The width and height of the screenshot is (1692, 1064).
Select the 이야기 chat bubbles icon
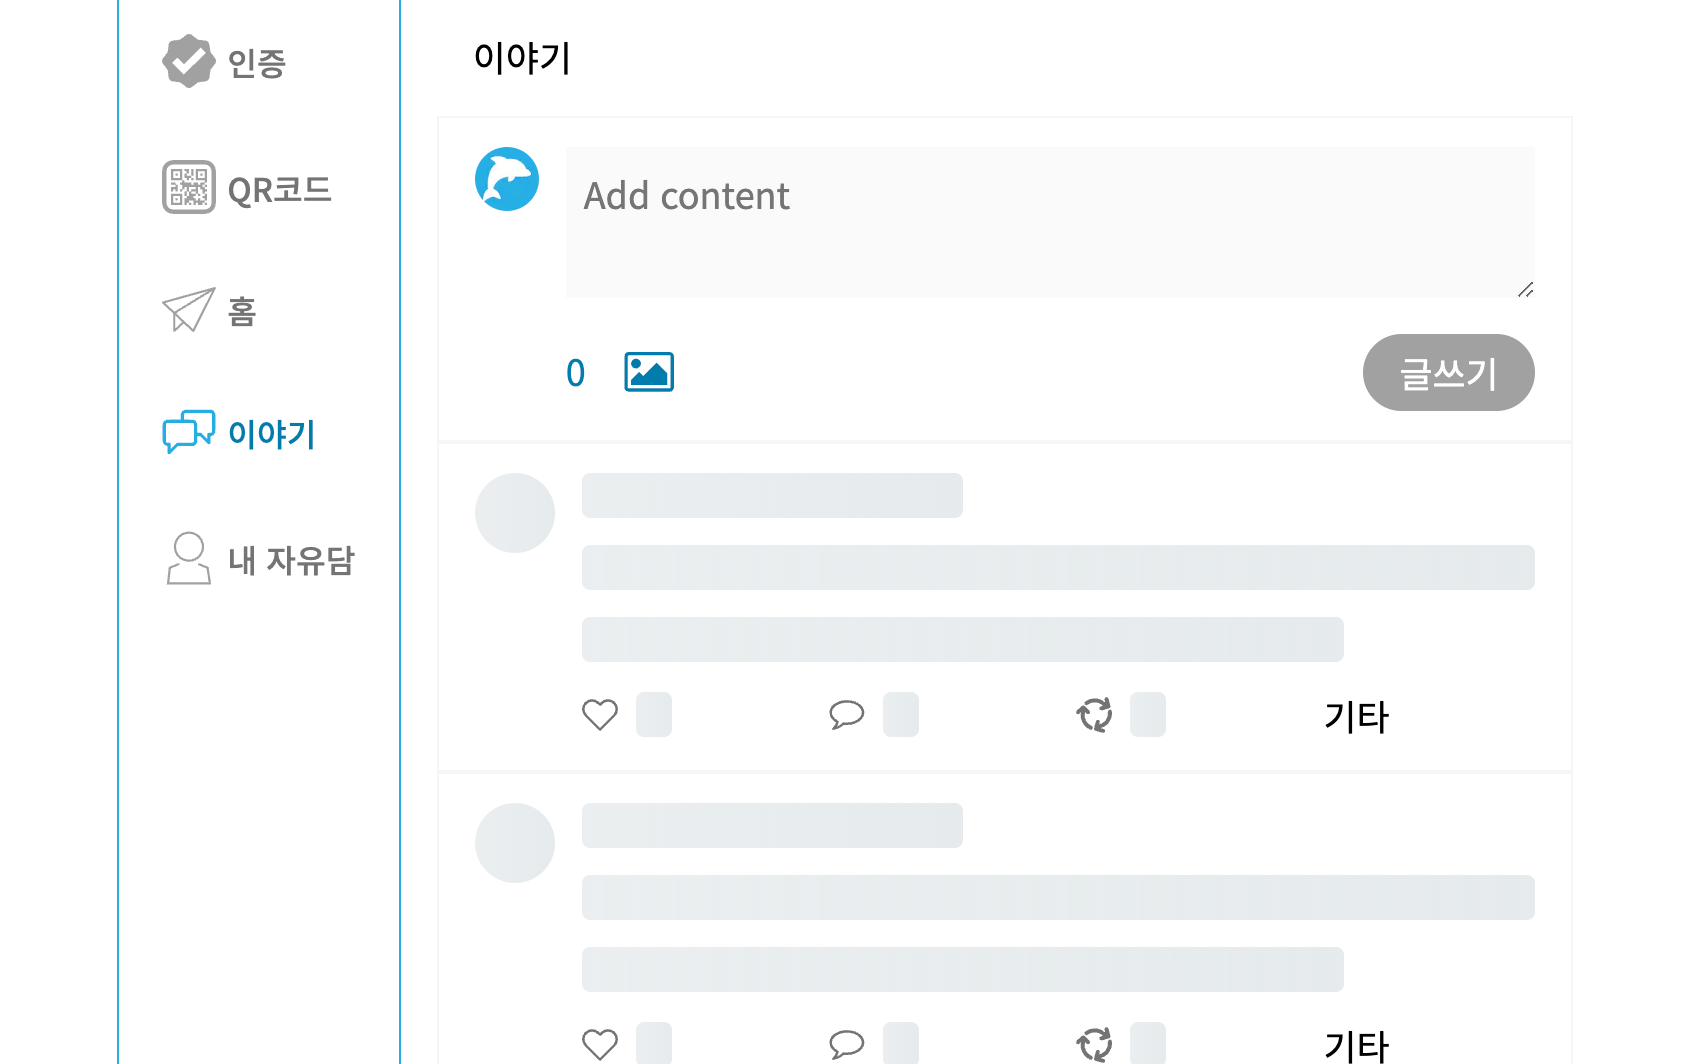(188, 432)
